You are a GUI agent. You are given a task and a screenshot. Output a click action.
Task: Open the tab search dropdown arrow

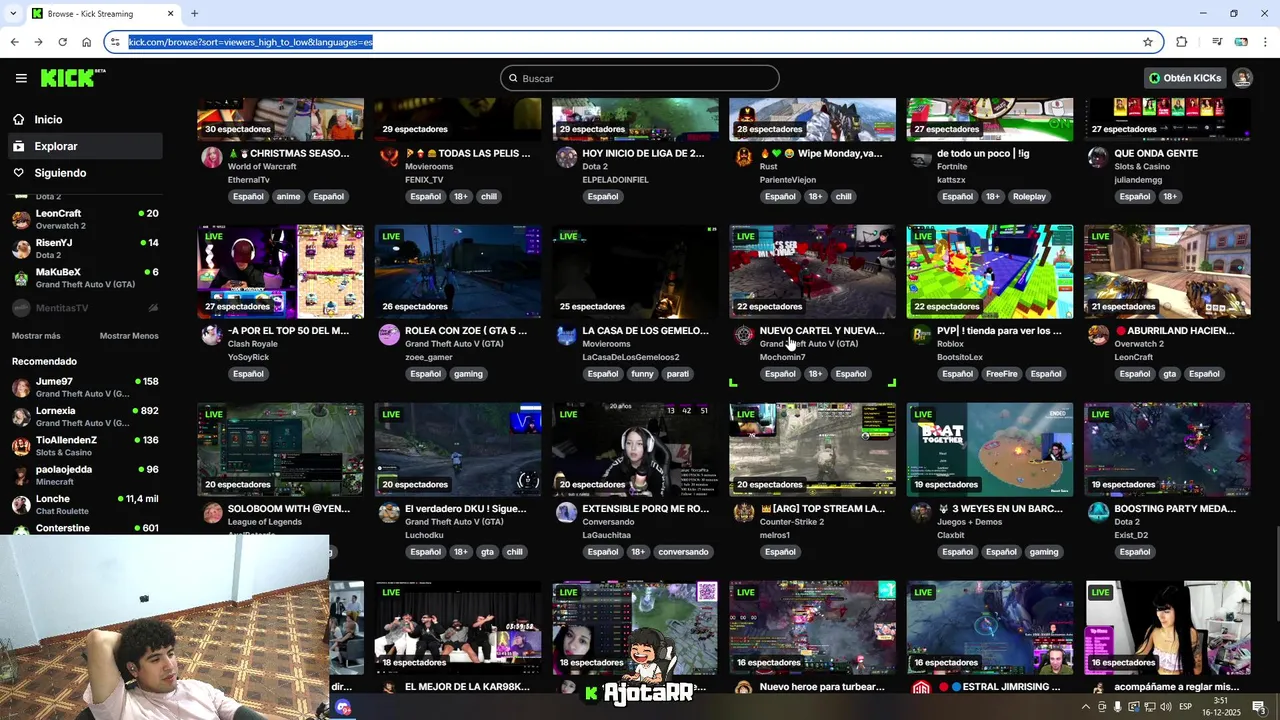coord(12,14)
